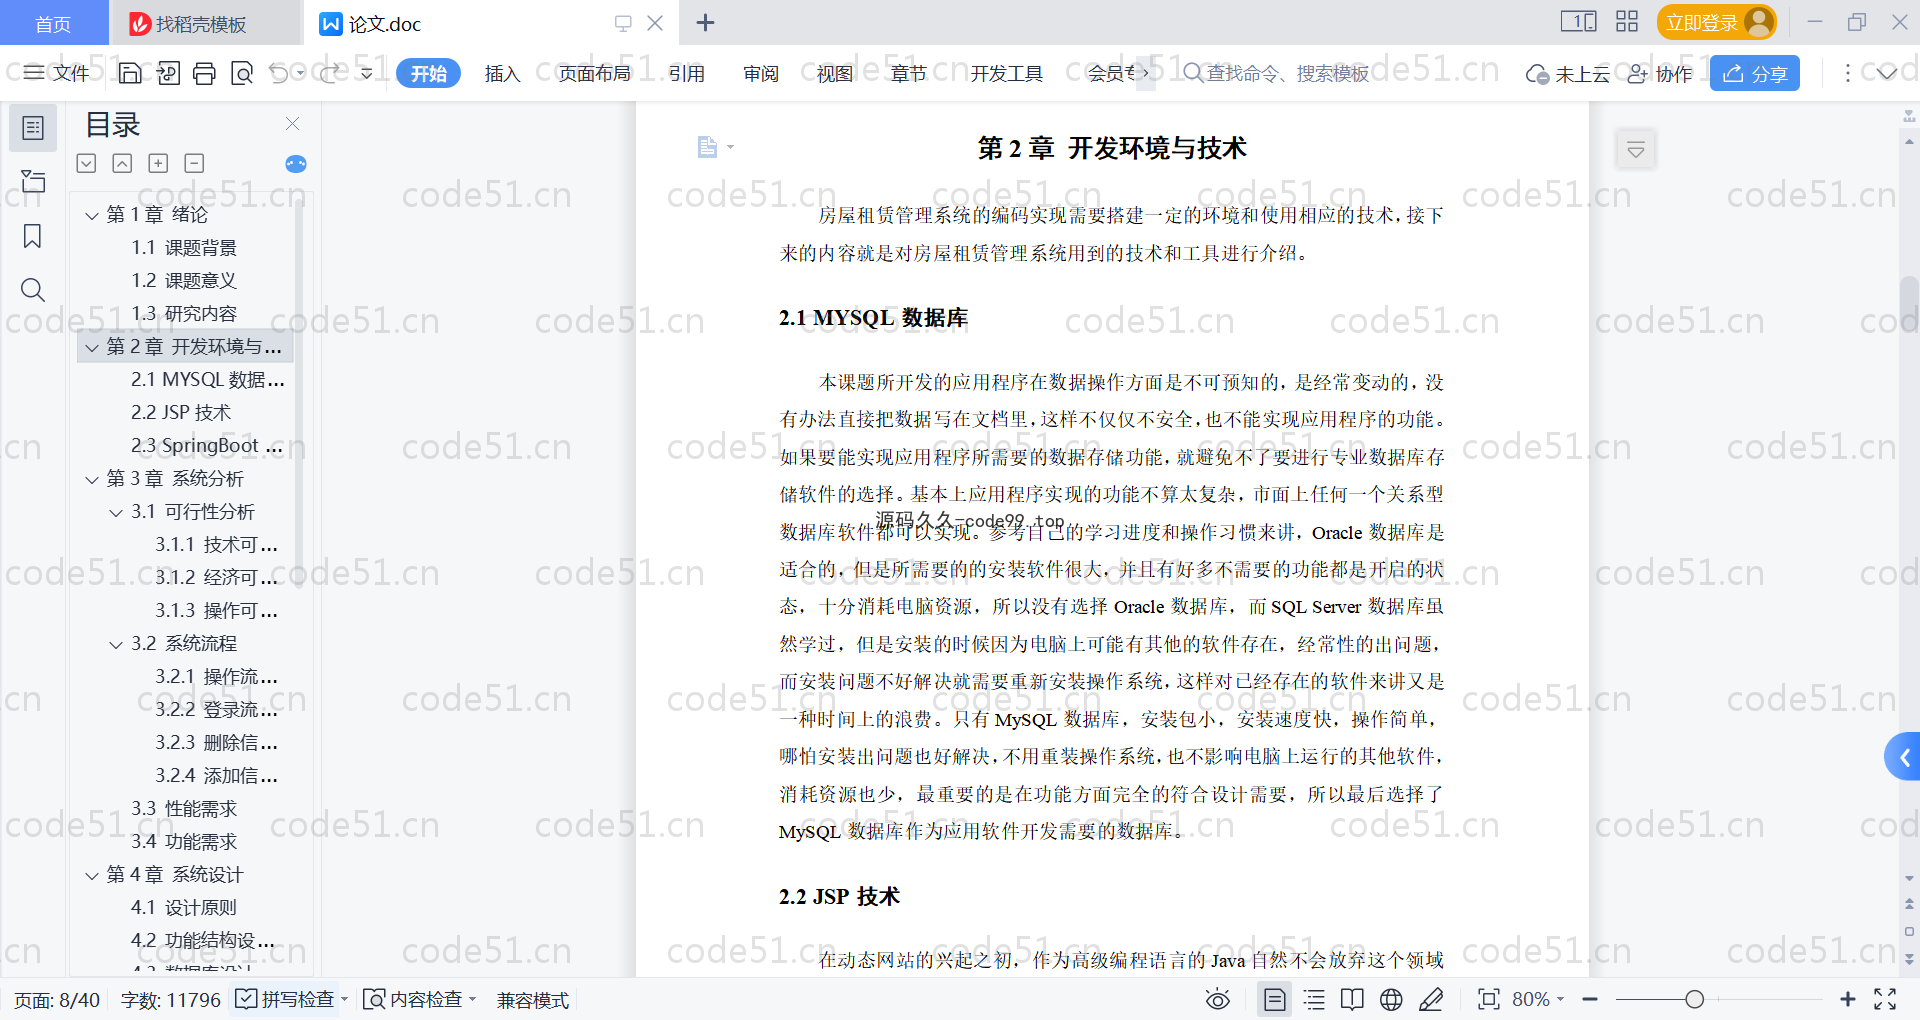Collapse 第3章 系统分析 tree node
This screenshot has width=1920, height=1020.
[92, 479]
